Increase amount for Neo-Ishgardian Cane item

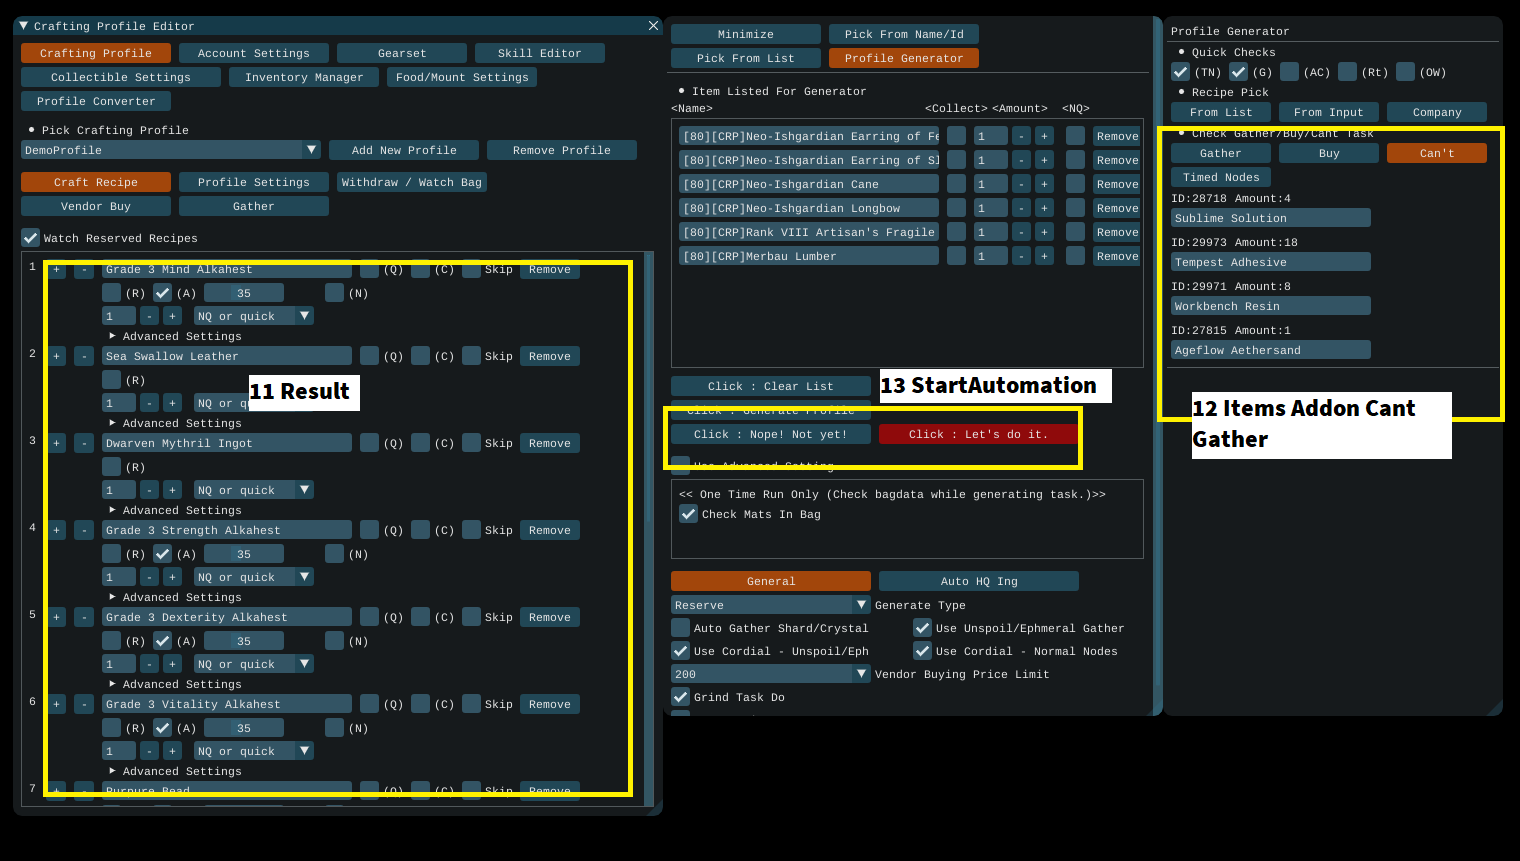click(1044, 184)
